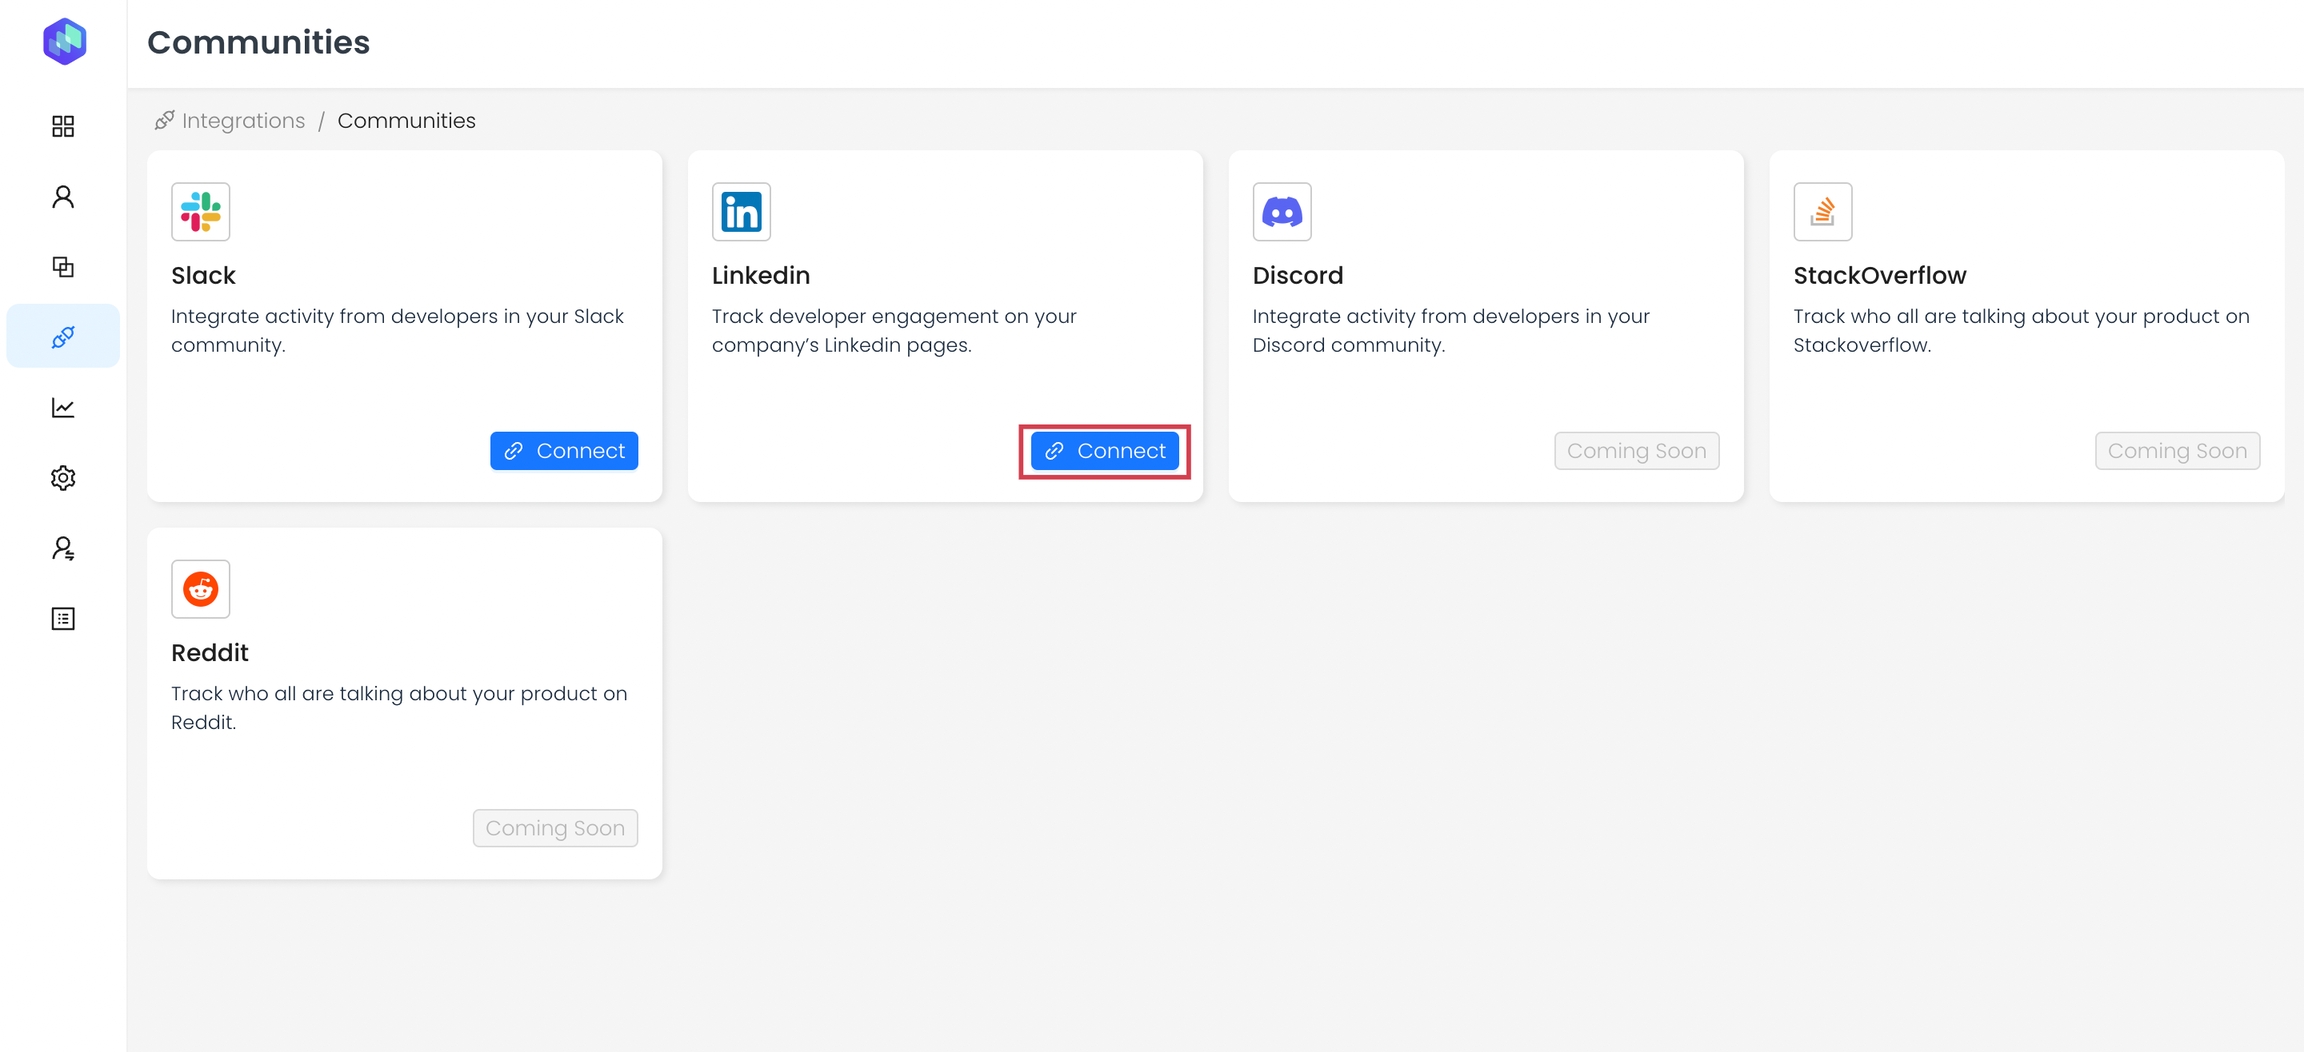Click the Slack logo icon
The height and width of the screenshot is (1052, 2304).
point(201,212)
